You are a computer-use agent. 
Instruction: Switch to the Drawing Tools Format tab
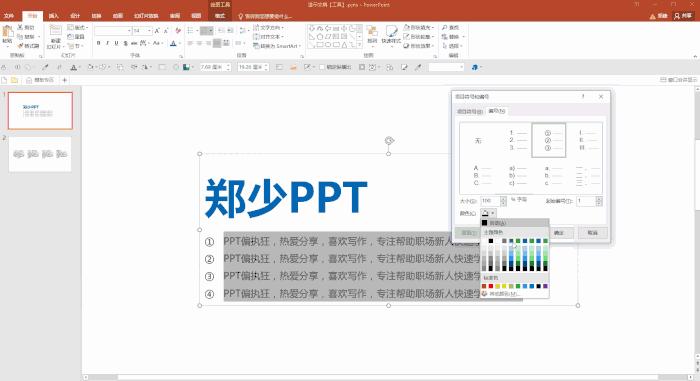[x=220, y=16]
